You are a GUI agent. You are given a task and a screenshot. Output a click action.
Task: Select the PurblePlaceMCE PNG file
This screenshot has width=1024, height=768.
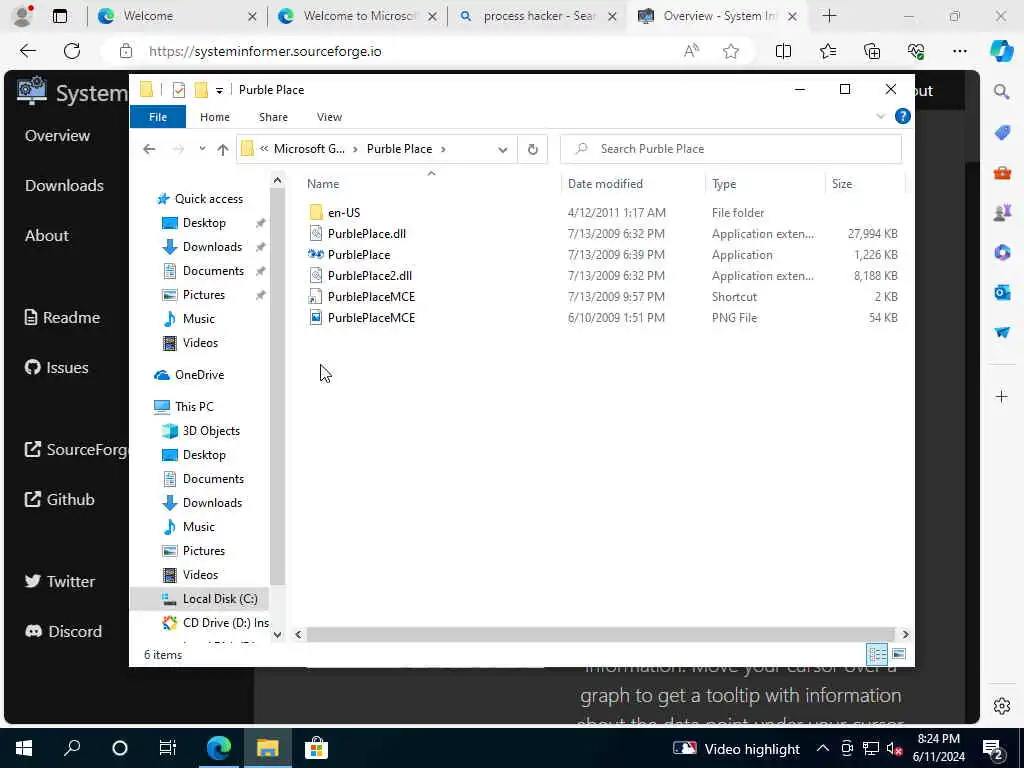[x=371, y=317]
